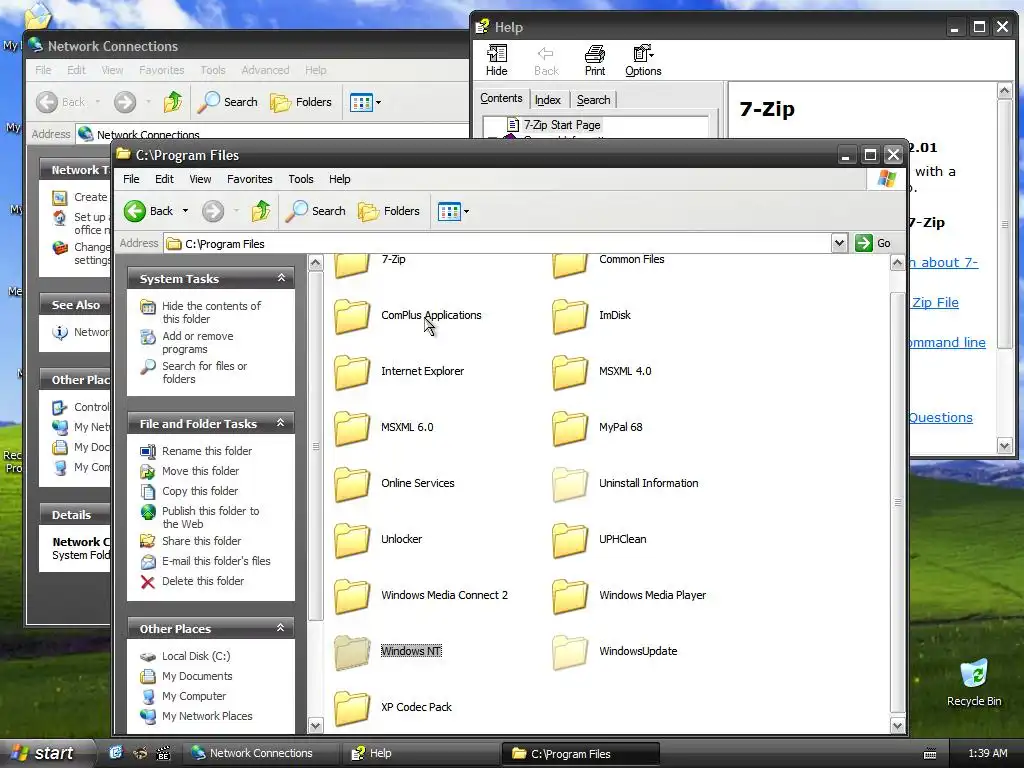Select the WindowsUpdate hidden folder icon
Image resolution: width=1024 pixels, height=768 pixels.
[570, 653]
